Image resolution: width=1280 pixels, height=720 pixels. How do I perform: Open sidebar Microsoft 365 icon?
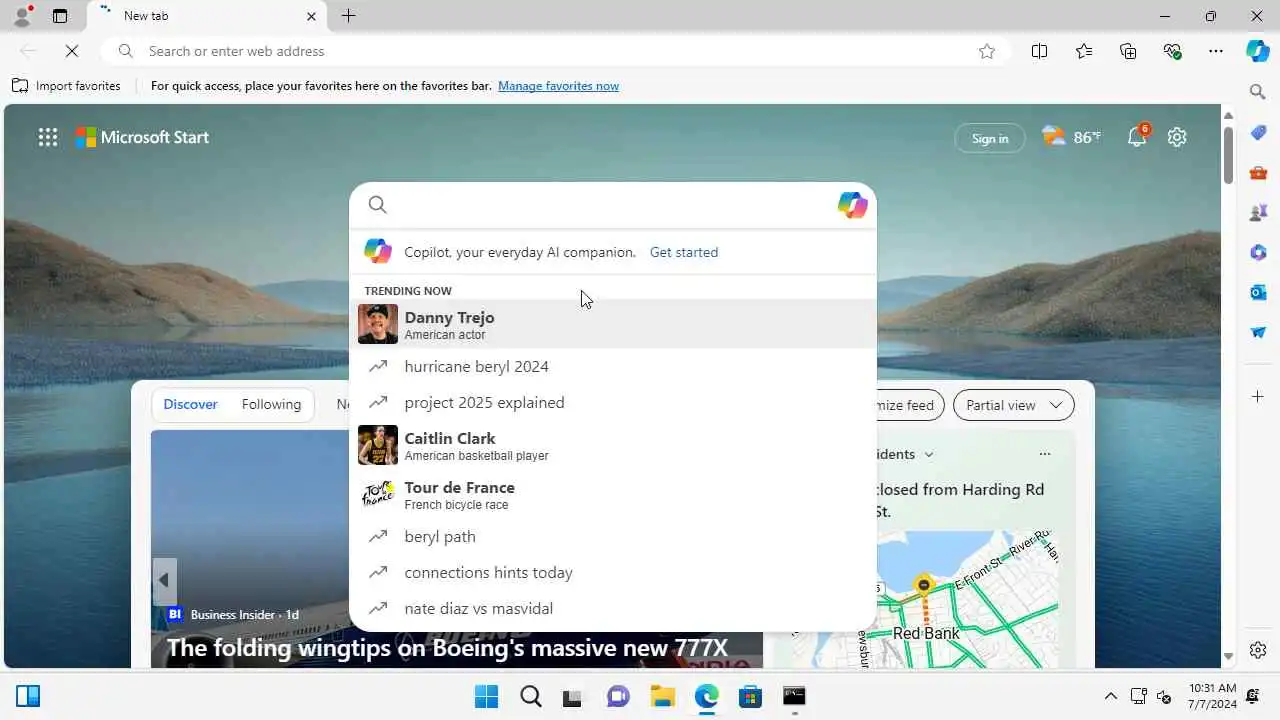pos(1258,252)
